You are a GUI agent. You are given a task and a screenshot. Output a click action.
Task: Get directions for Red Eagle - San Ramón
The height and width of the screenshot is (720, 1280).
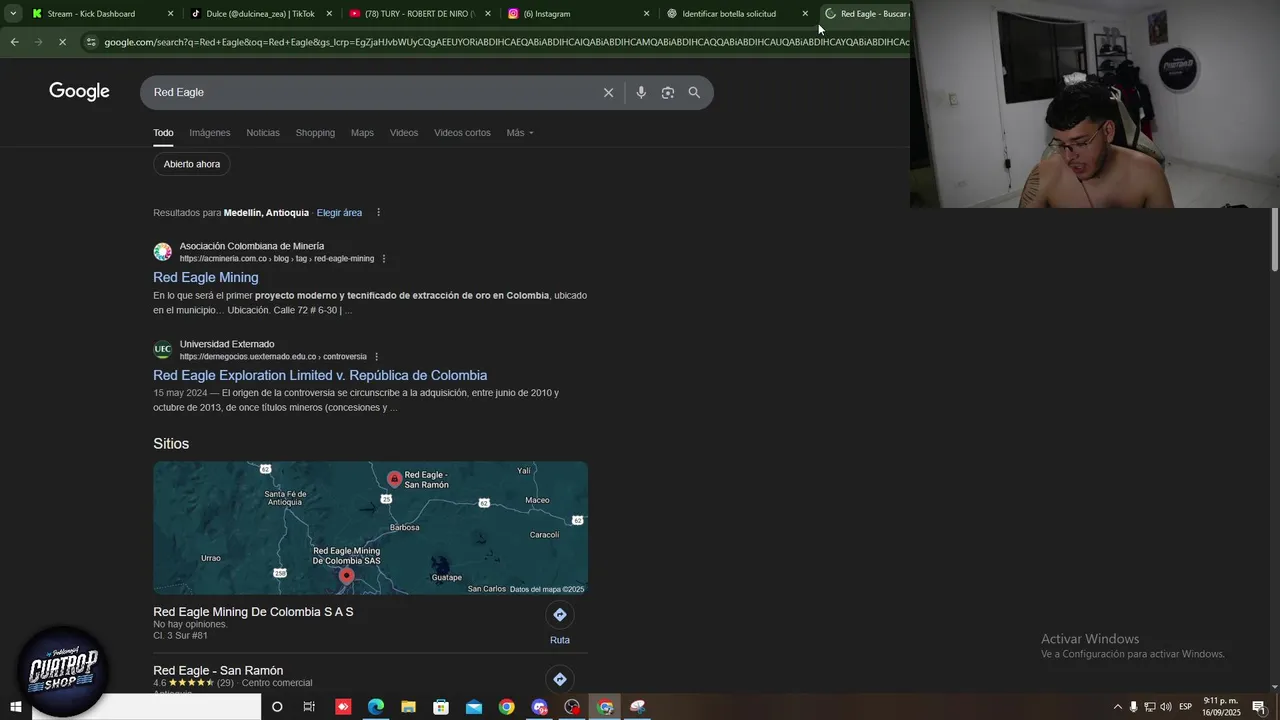(x=560, y=679)
